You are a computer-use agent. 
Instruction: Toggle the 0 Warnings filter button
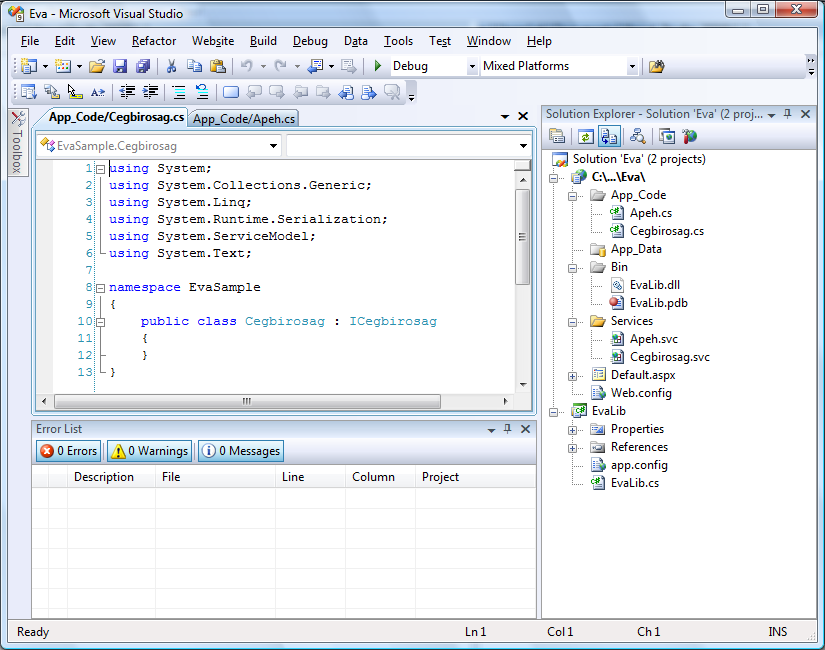pos(150,451)
